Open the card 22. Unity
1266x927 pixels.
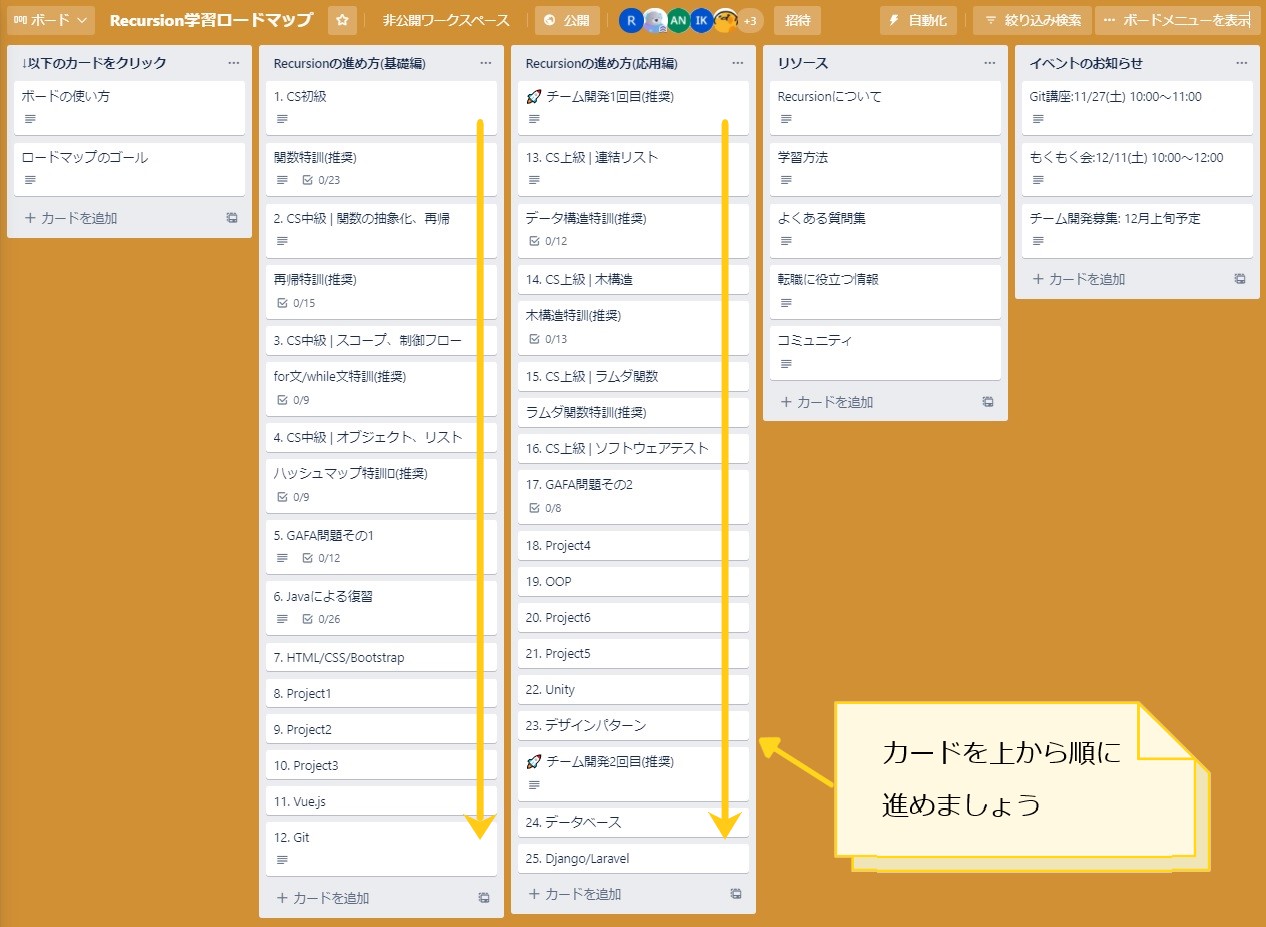click(633, 689)
